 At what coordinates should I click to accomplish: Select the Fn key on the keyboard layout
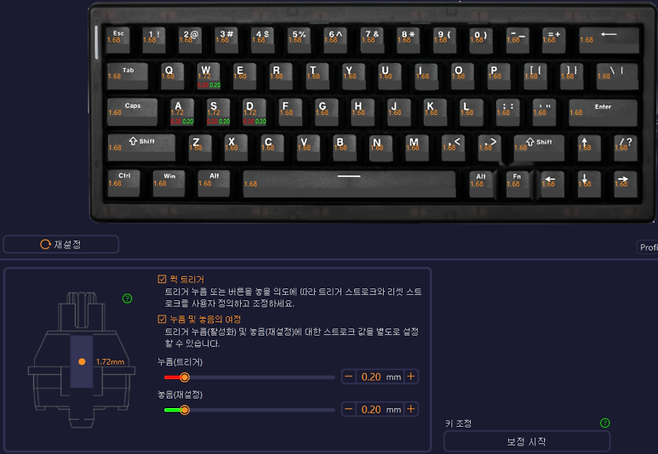pos(517,183)
